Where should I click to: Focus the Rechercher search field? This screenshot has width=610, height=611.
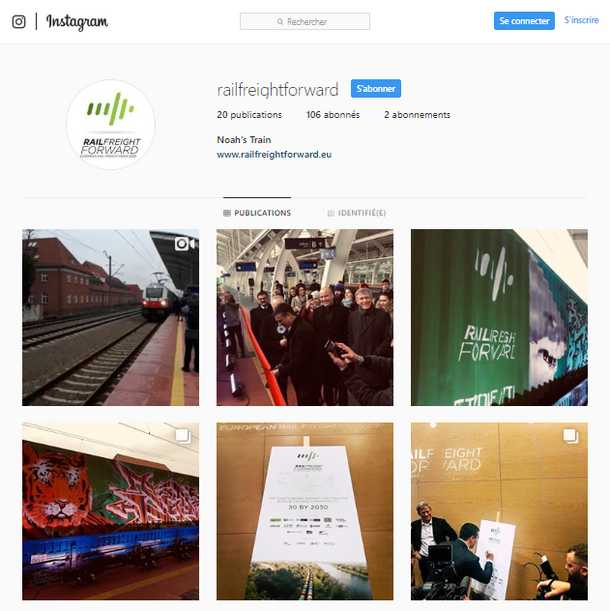pyautogui.click(x=305, y=21)
